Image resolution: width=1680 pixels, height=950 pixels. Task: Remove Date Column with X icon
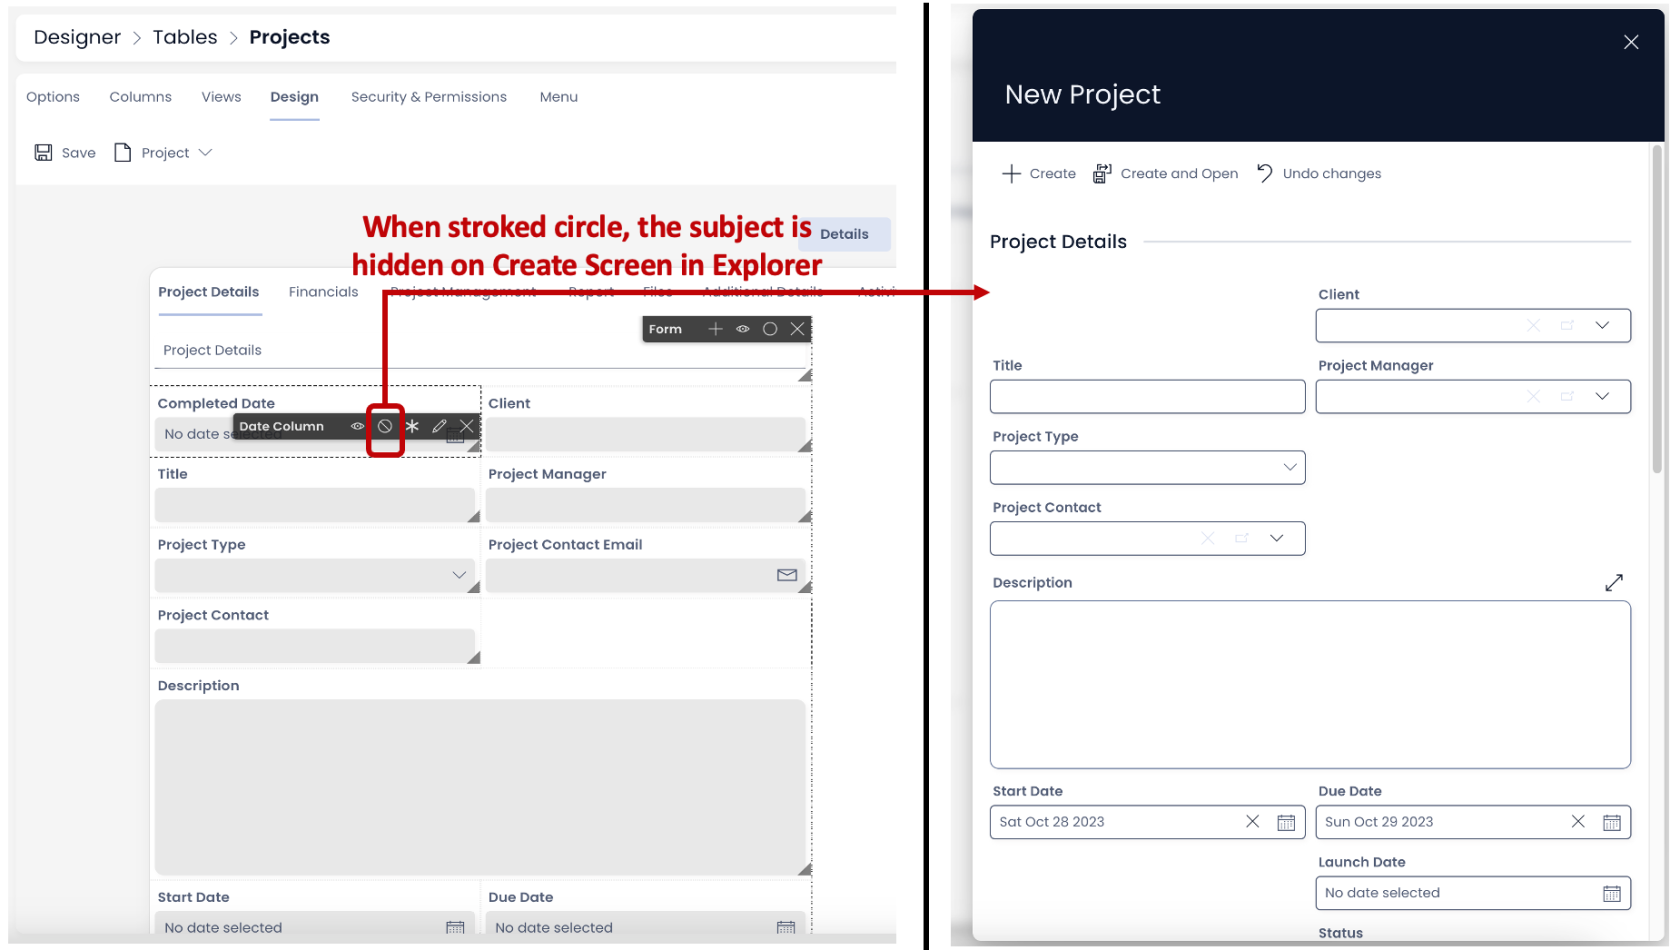point(466,426)
